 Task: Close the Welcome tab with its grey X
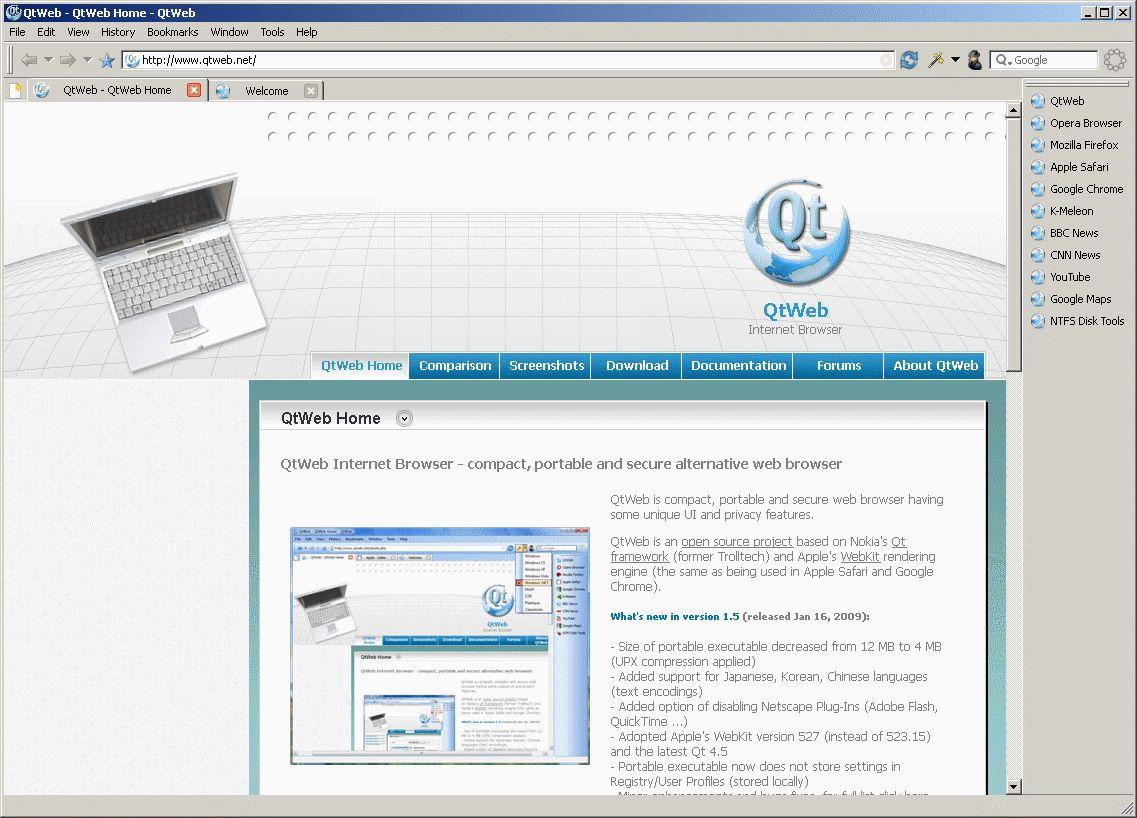(310, 91)
